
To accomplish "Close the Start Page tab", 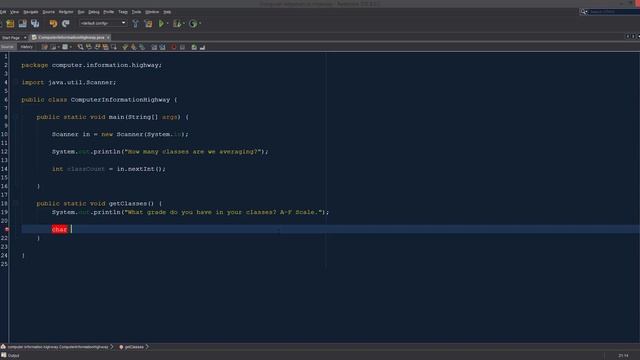I will tap(25, 38).
